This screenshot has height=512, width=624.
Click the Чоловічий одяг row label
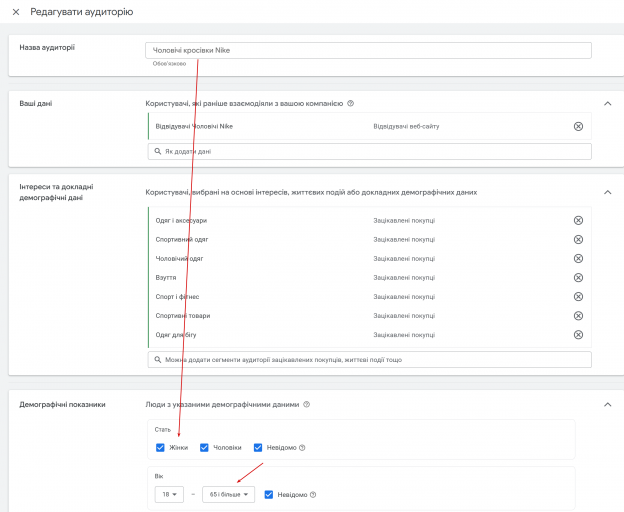tap(179, 259)
